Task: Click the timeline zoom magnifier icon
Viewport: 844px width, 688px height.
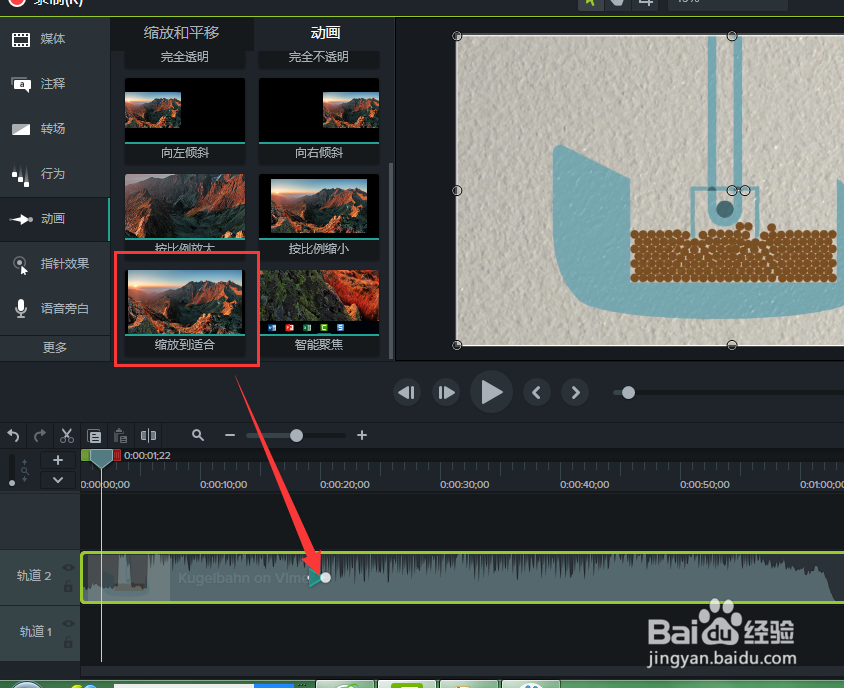Action: coord(198,436)
